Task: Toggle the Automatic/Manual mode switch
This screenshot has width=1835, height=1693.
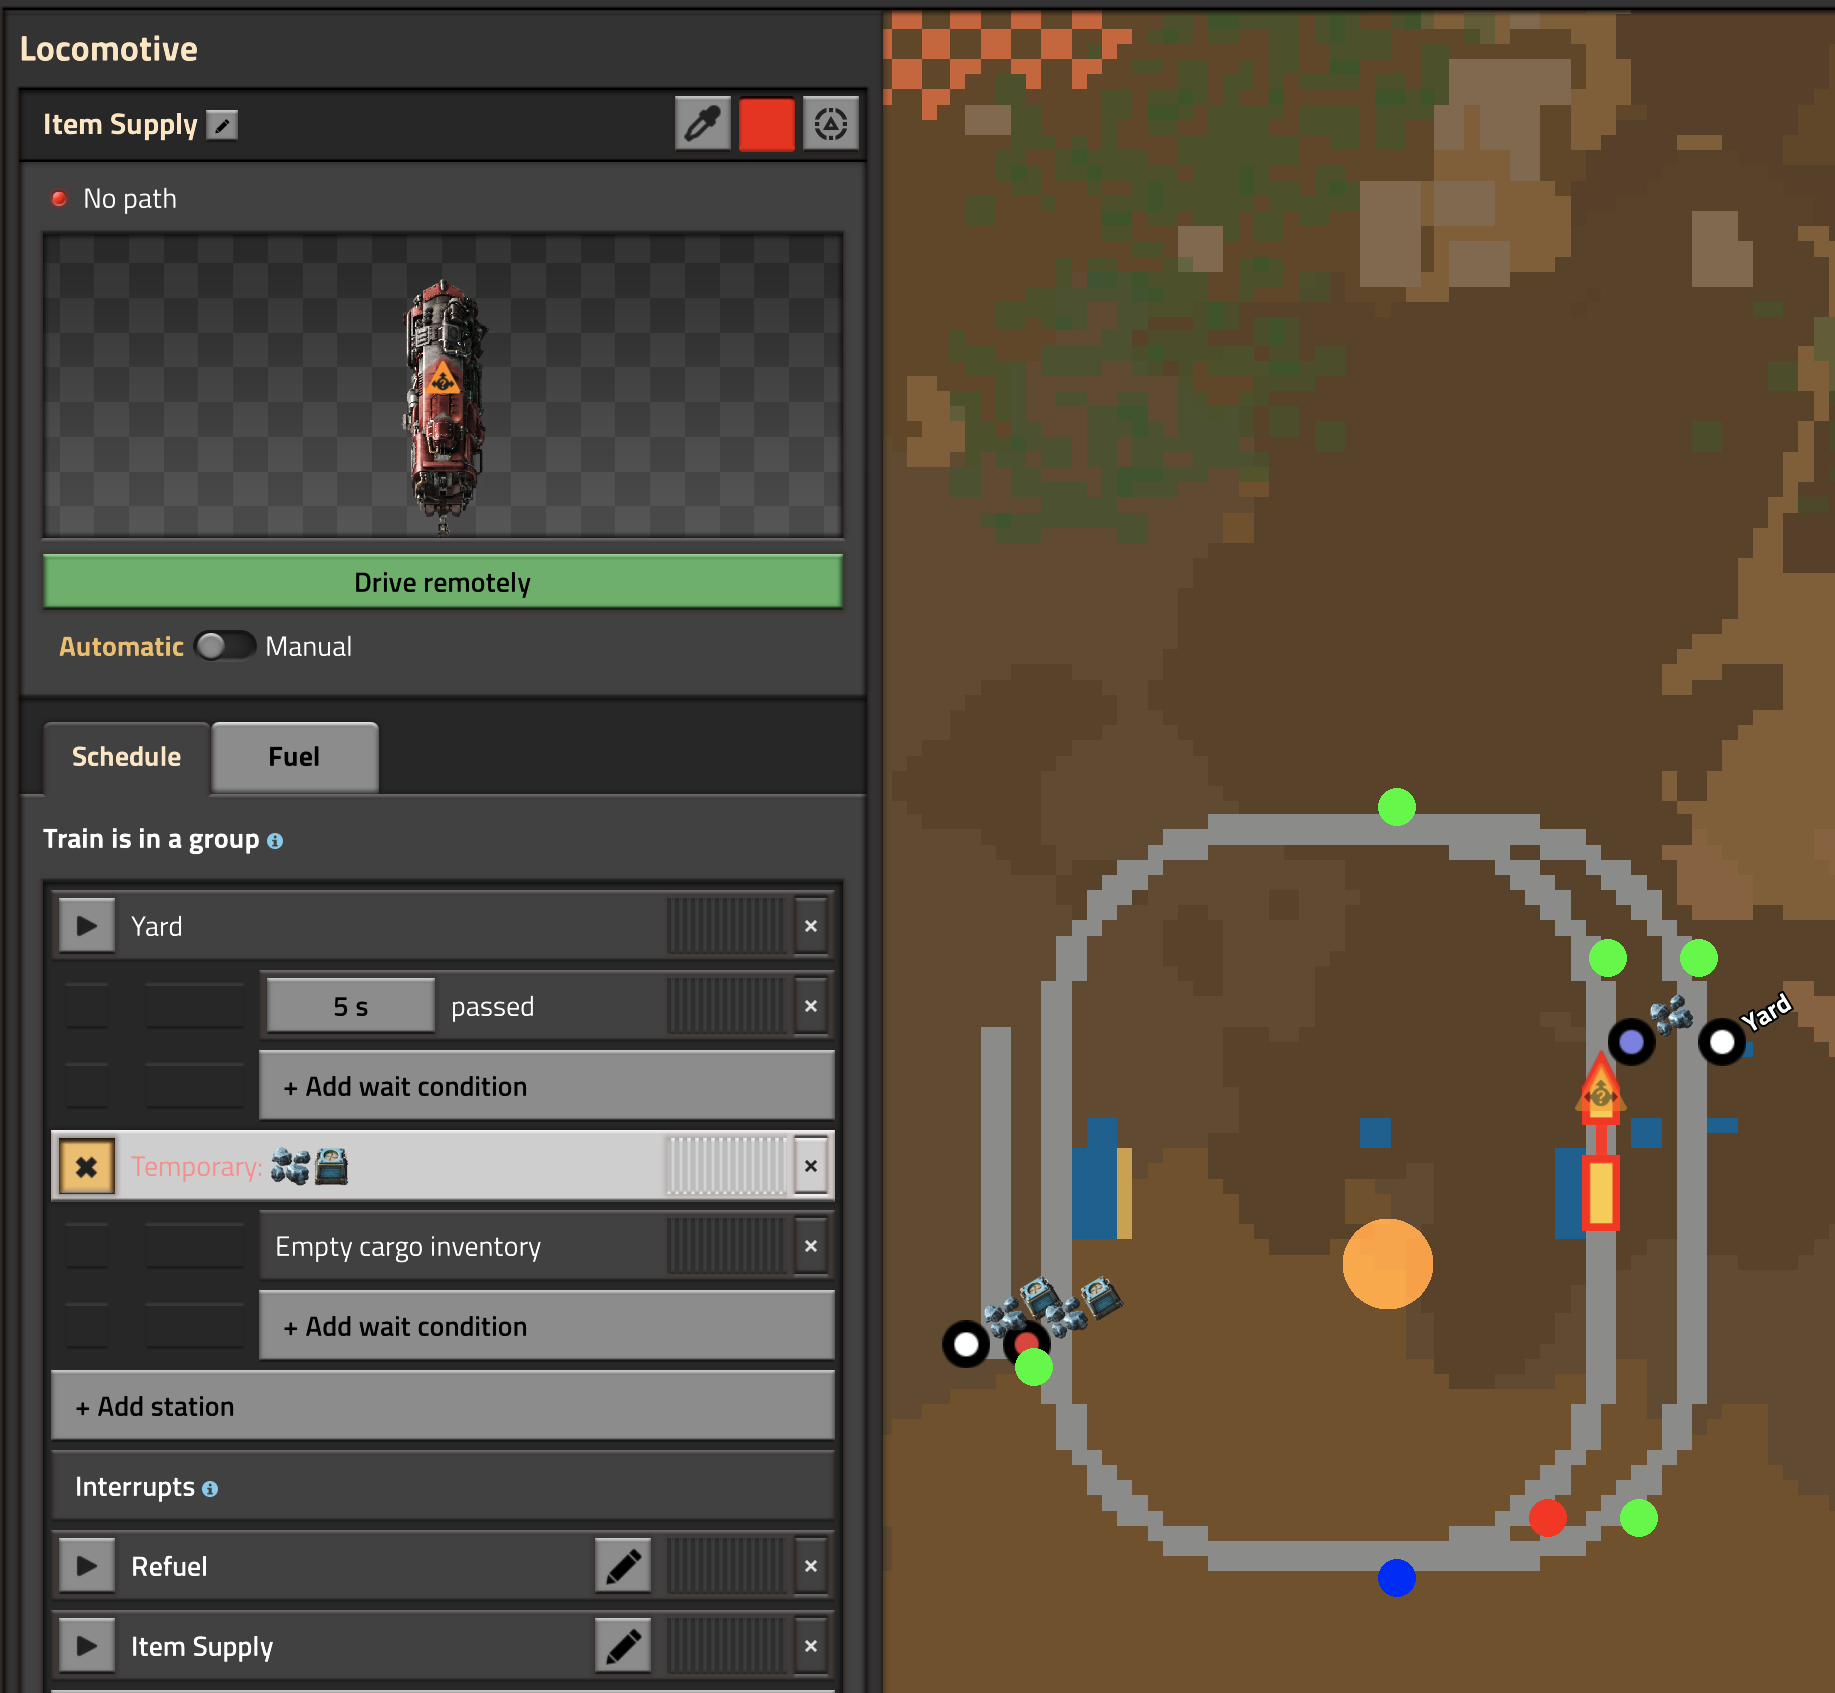Action: point(225,646)
